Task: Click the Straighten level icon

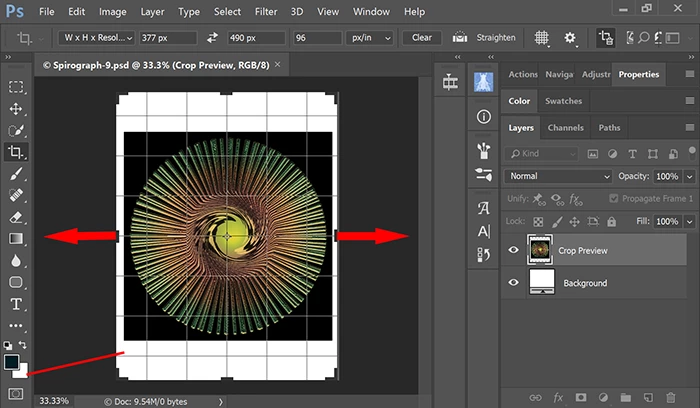Action: click(459, 37)
